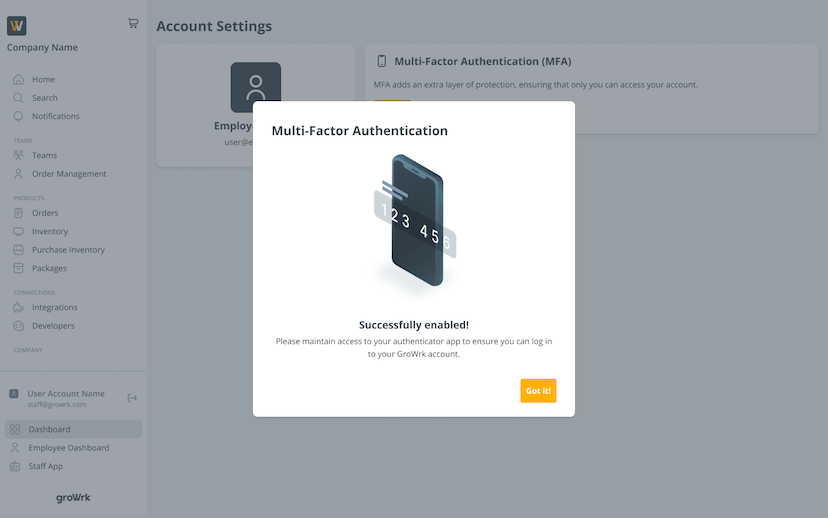
Task: Click the Integrations link icon
Action: pyautogui.click(x=18, y=307)
